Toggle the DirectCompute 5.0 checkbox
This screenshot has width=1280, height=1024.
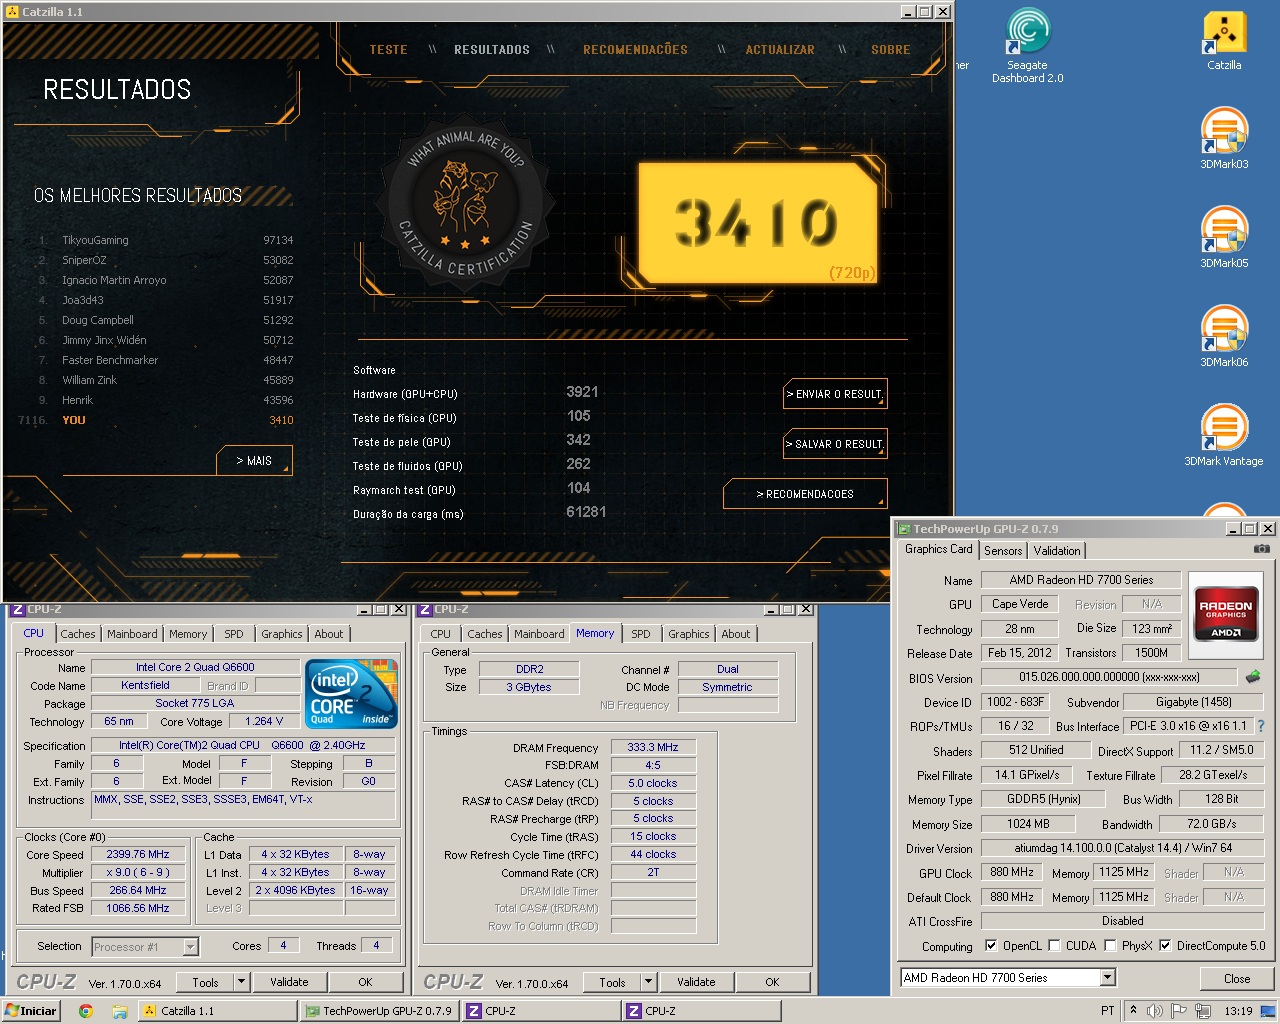click(1165, 945)
